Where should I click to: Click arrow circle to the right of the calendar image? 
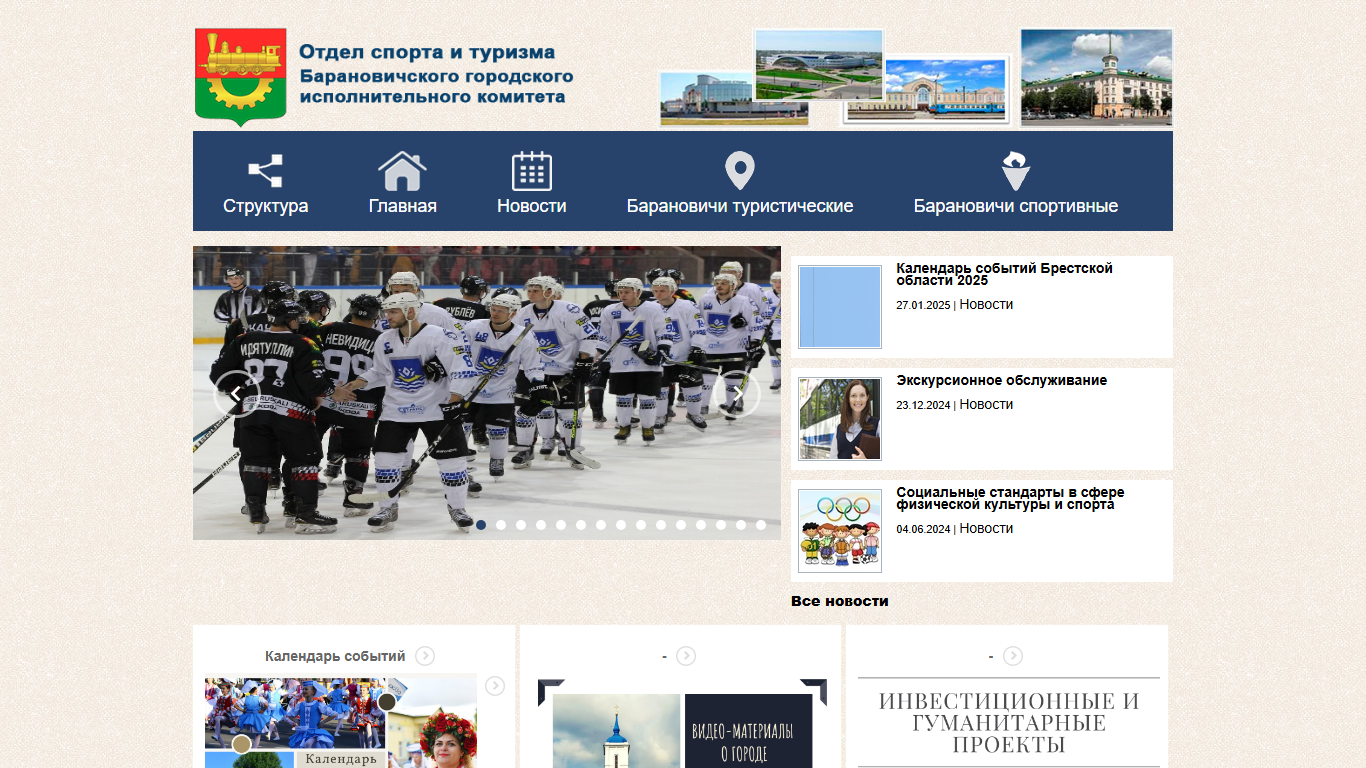[x=495, y=686]
